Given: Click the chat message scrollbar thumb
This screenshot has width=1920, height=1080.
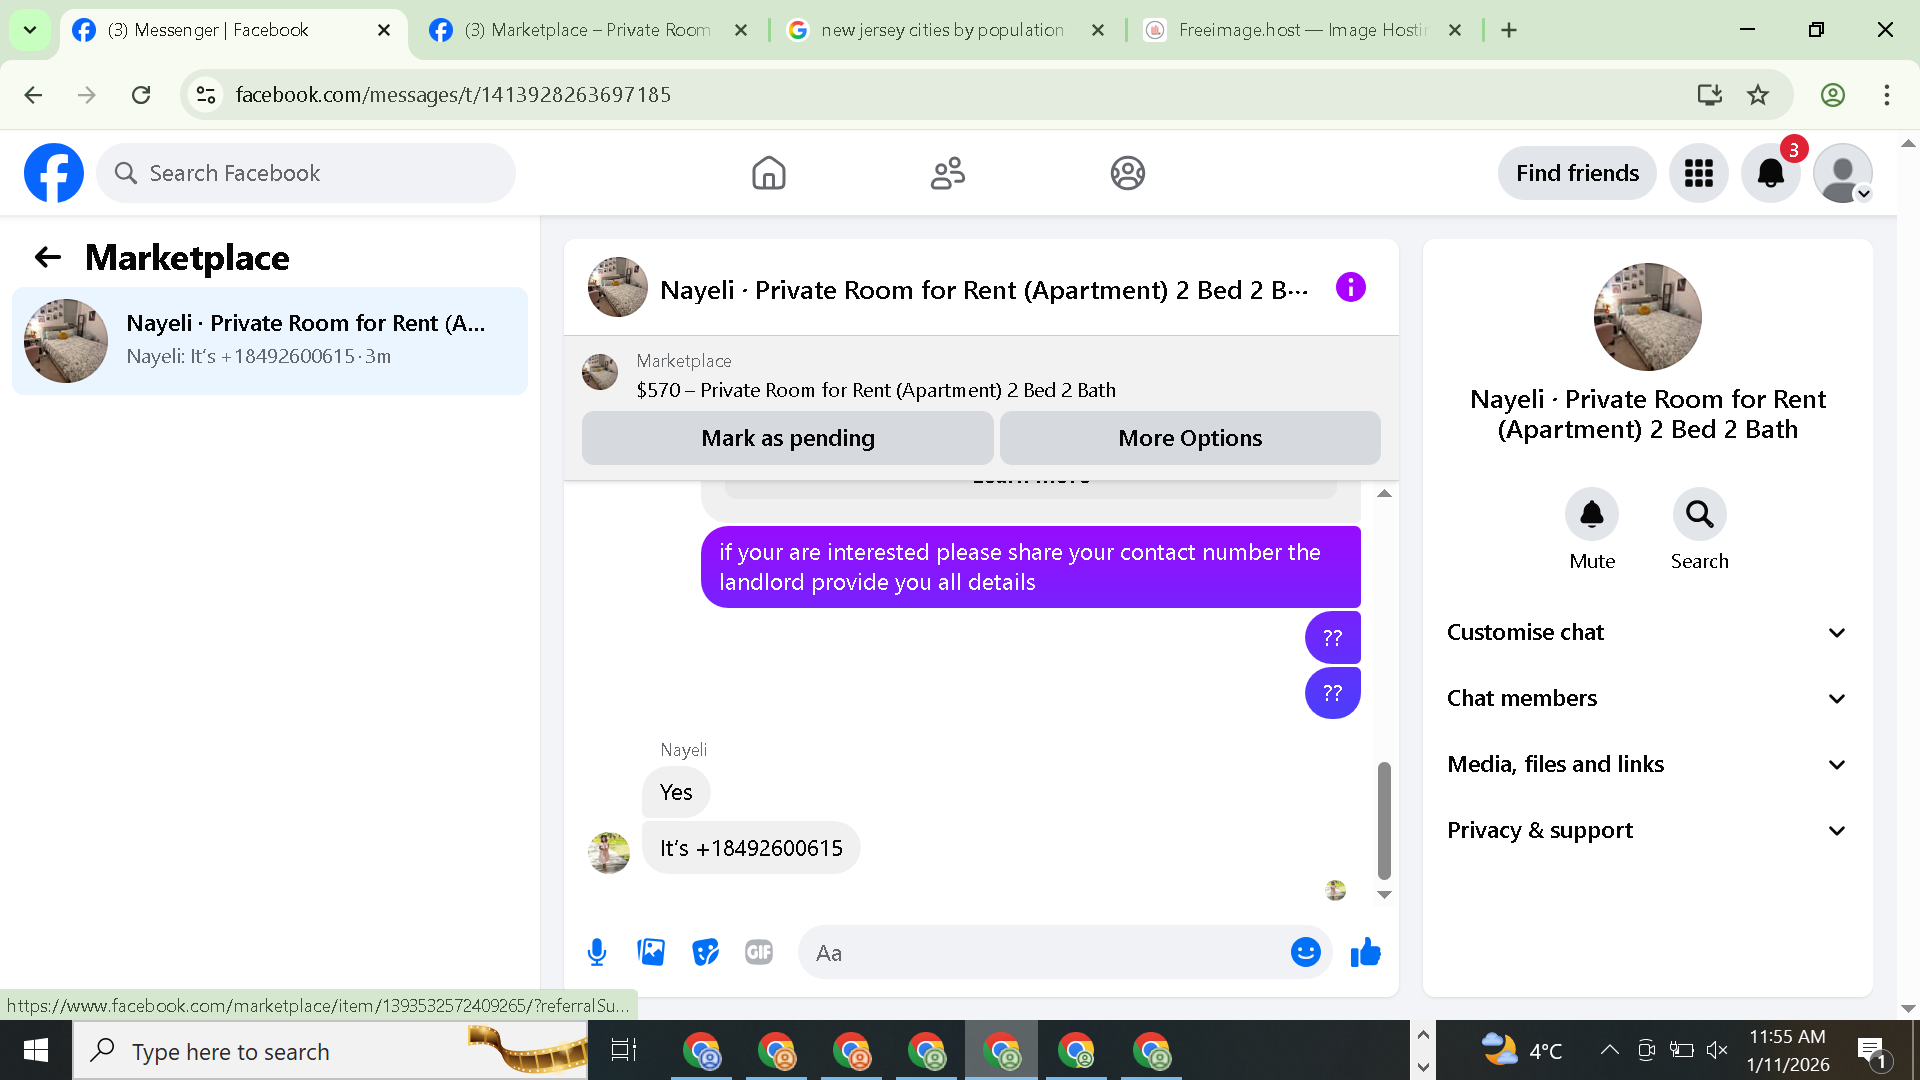Looking at the screenshot, I should [x=1384, y=820].
